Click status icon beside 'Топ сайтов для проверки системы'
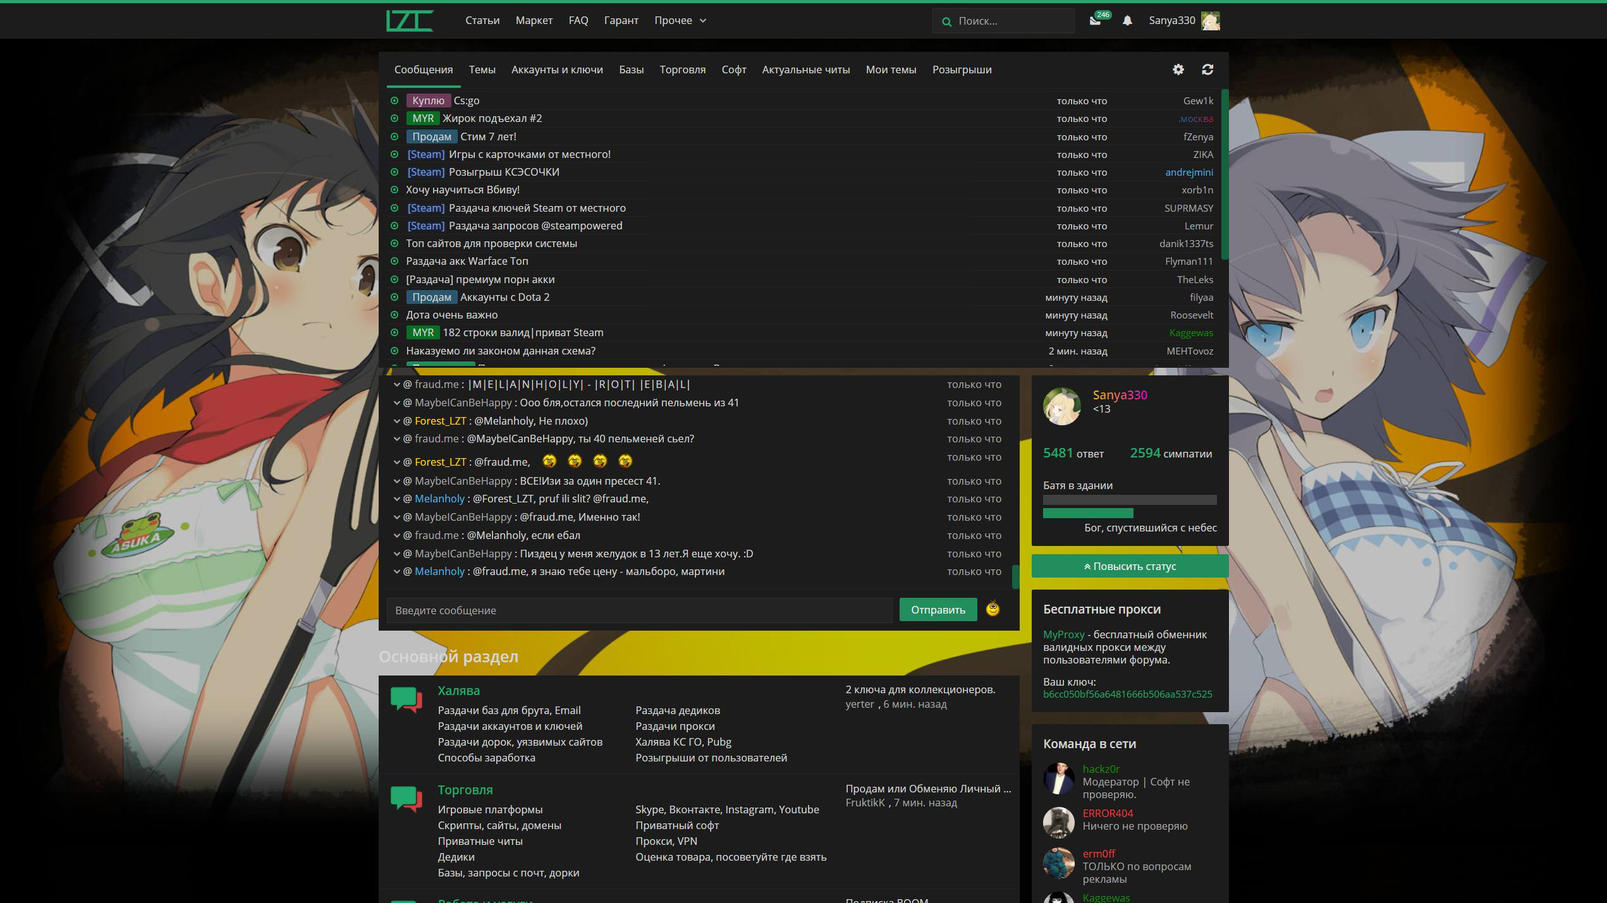 pos(394,244)
